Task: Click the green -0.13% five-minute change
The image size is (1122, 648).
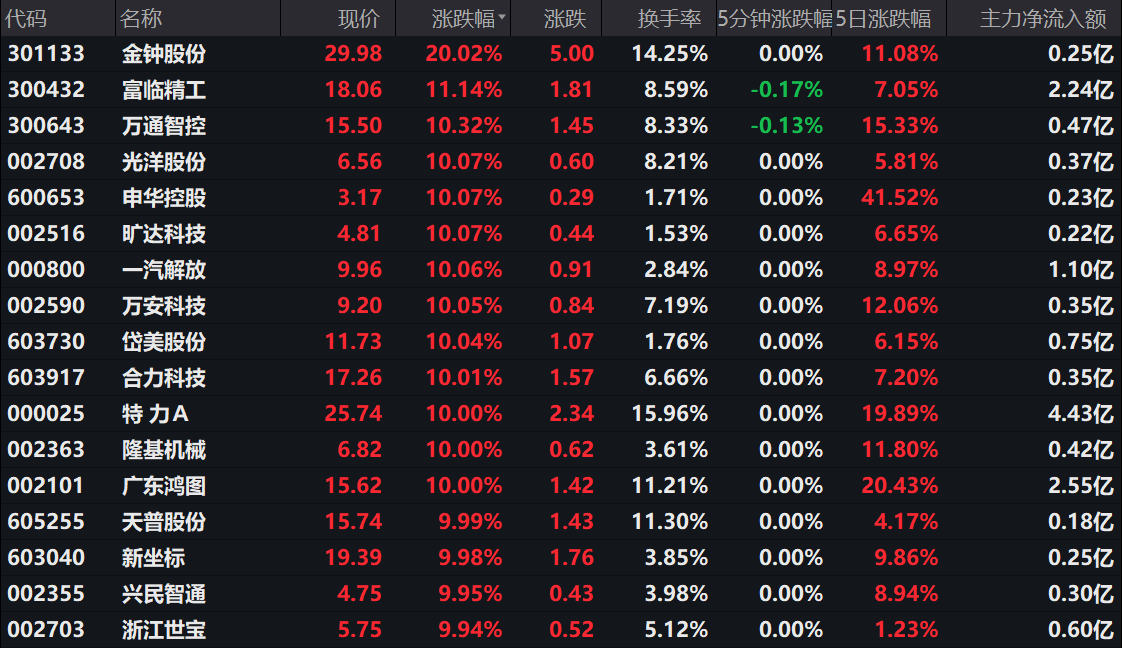Action: pyautogui.click(x=786, y=126)
